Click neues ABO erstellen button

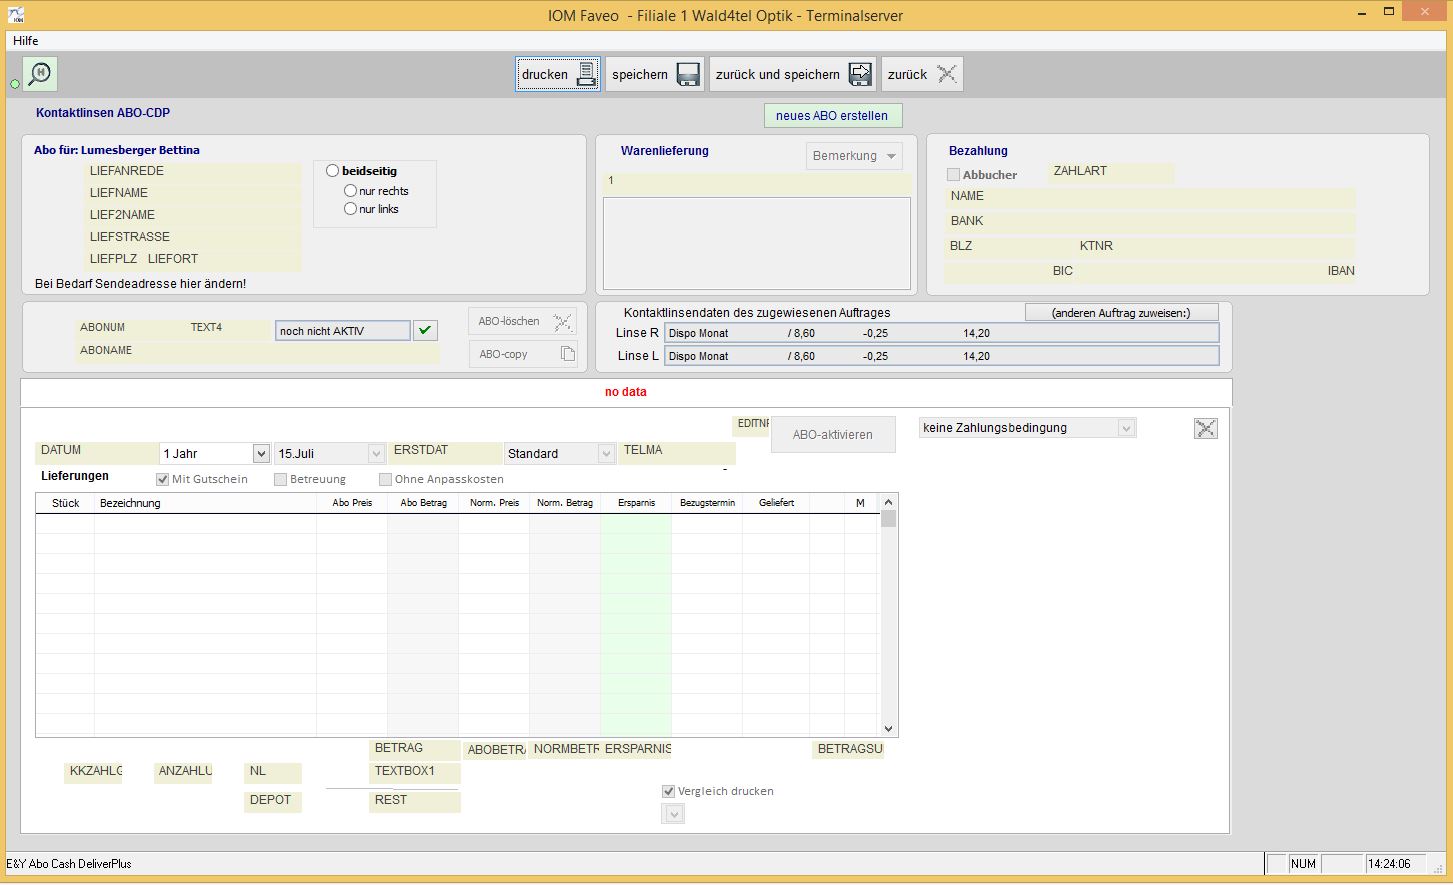point(832,115)
